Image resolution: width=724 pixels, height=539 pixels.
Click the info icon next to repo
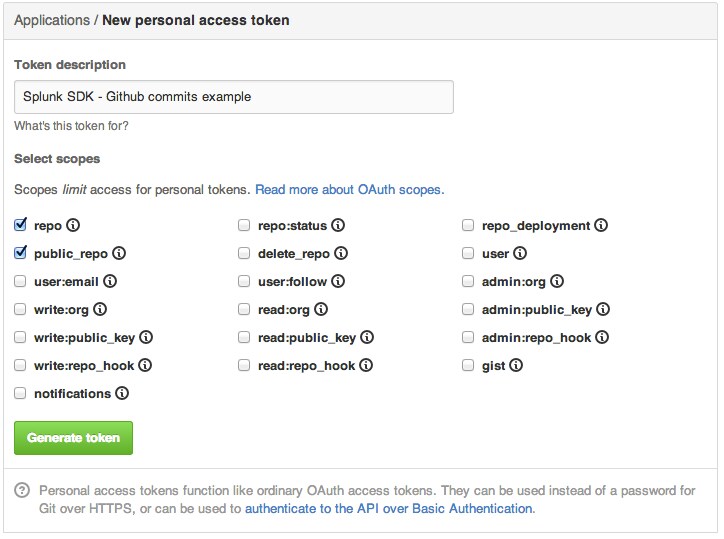coord(73,225)
